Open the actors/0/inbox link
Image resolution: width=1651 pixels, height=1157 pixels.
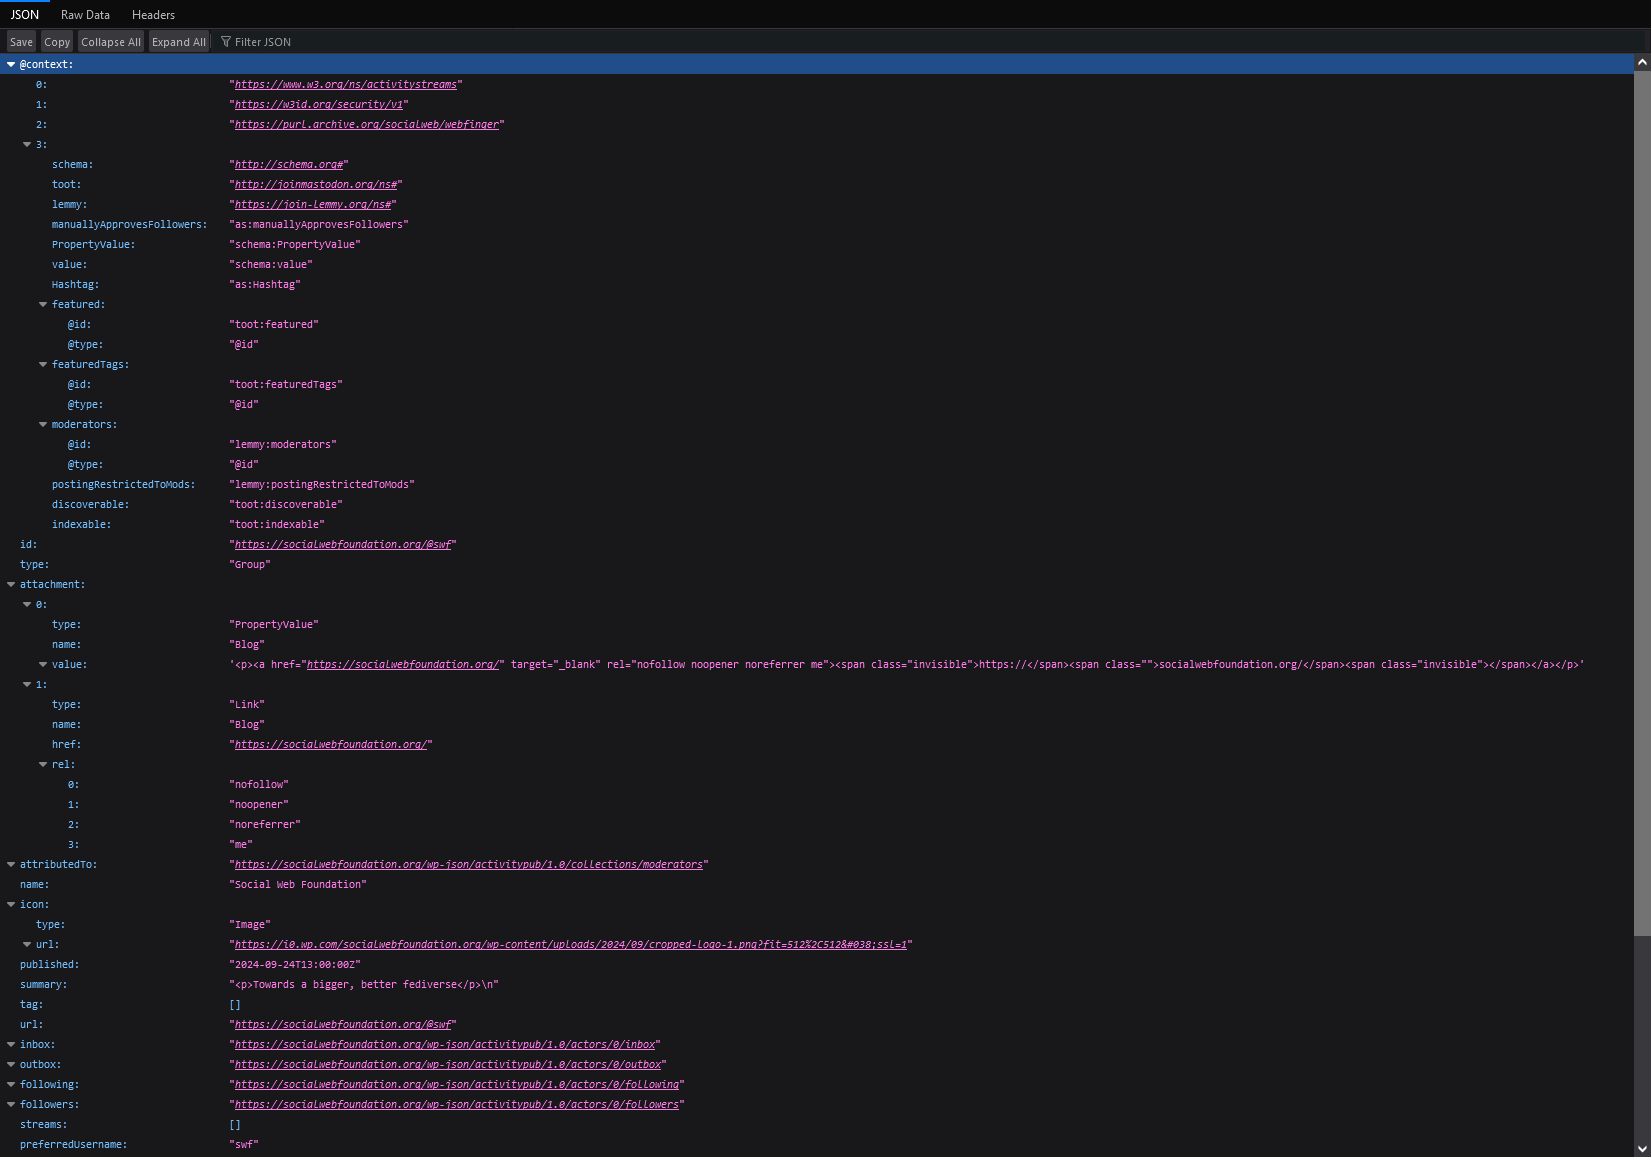point(444,1044)
